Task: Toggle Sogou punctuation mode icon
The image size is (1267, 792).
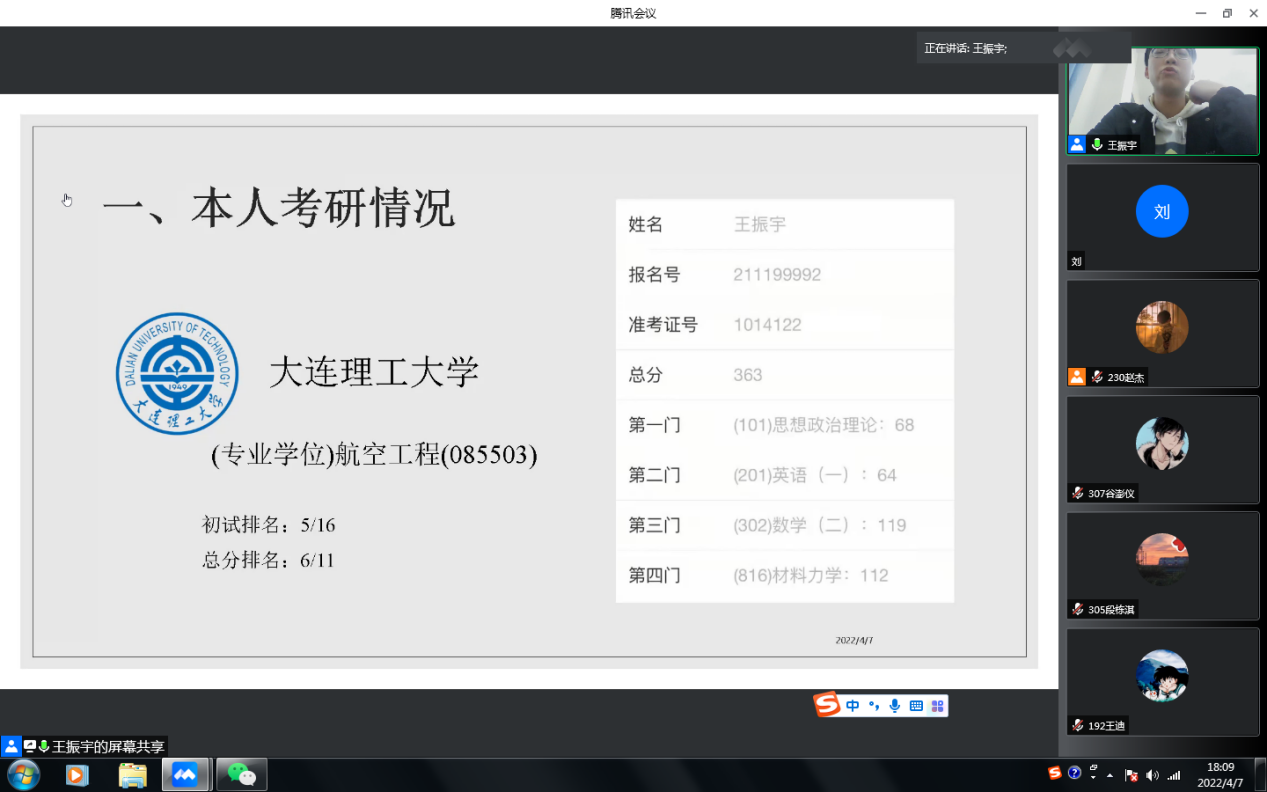Action: tap(874, 706)
